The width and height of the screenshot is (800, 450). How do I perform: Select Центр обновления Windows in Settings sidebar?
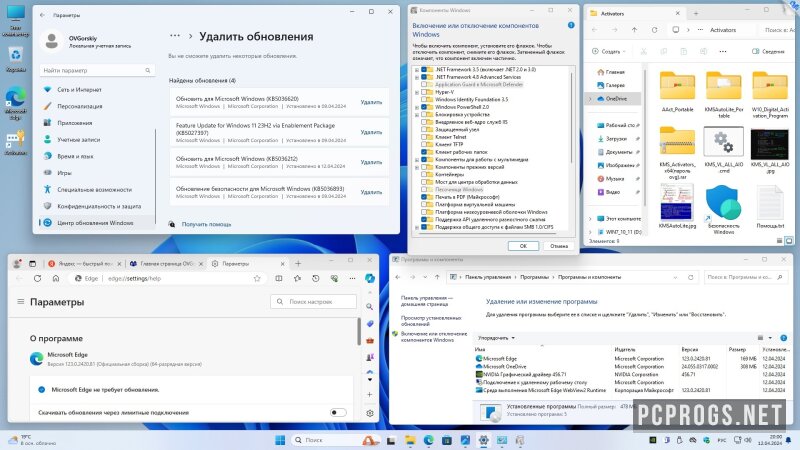(97, 223)
